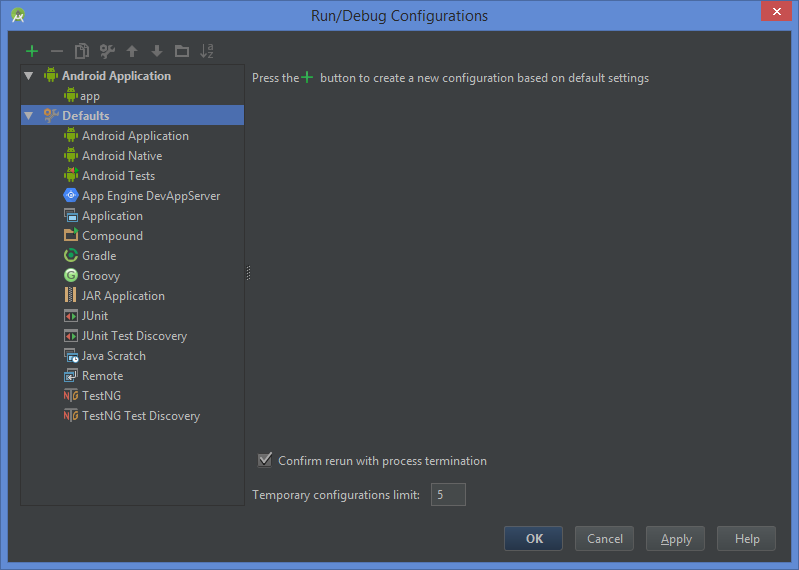Open the edit defaults wrench icon in the toolbar

click(x=107, y=51)
